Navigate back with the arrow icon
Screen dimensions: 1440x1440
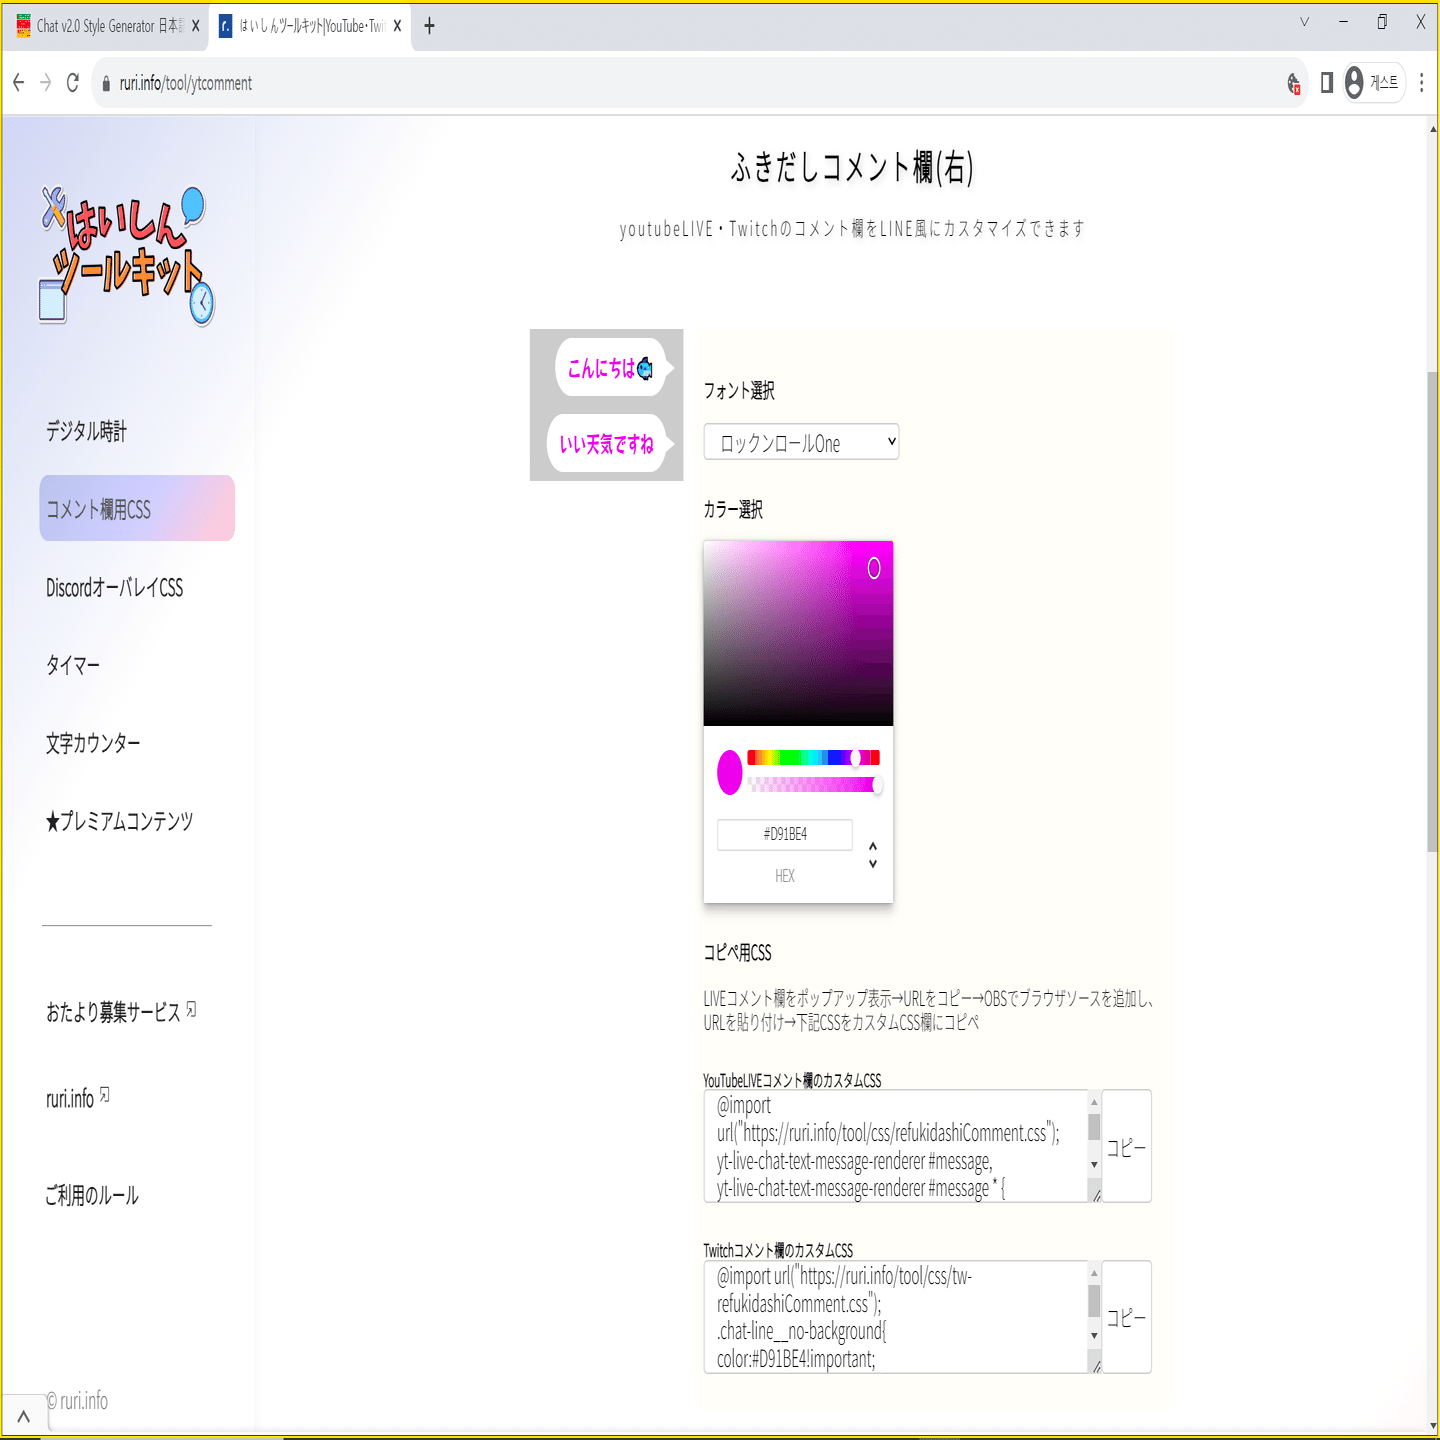[x=17, y=83]
